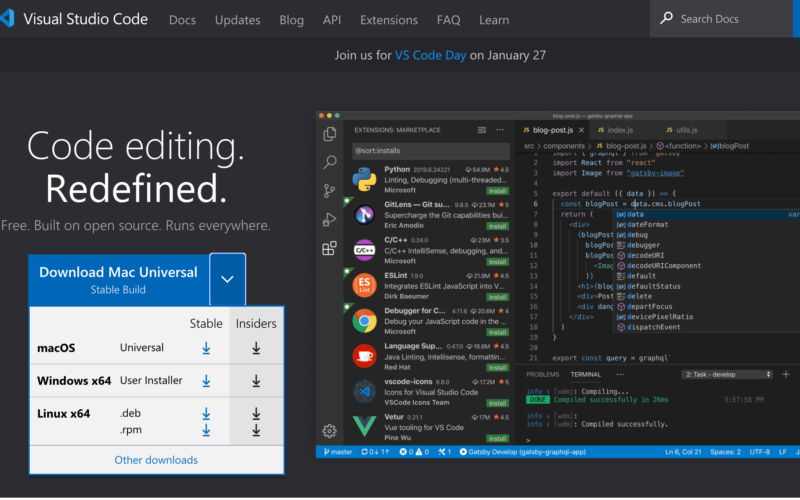800x500 pixels.
Task: Open Extensions in the navigation bar
Action: coord(389,20)
